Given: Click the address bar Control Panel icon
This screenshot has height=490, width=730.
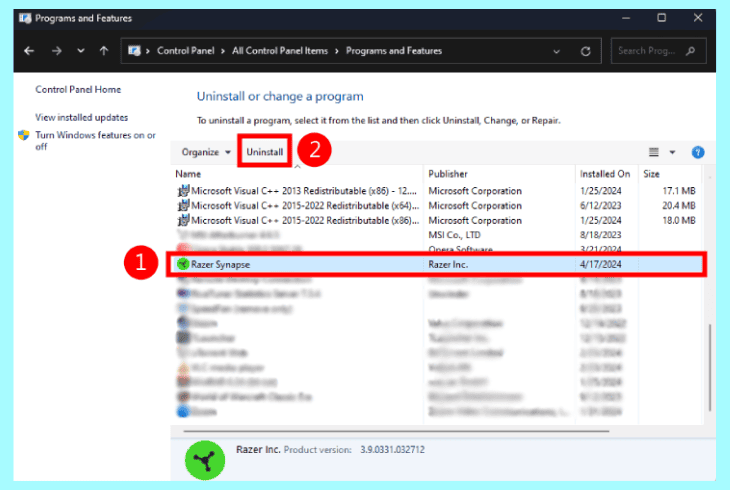Looking at the screenshot, I should [134, 51].
